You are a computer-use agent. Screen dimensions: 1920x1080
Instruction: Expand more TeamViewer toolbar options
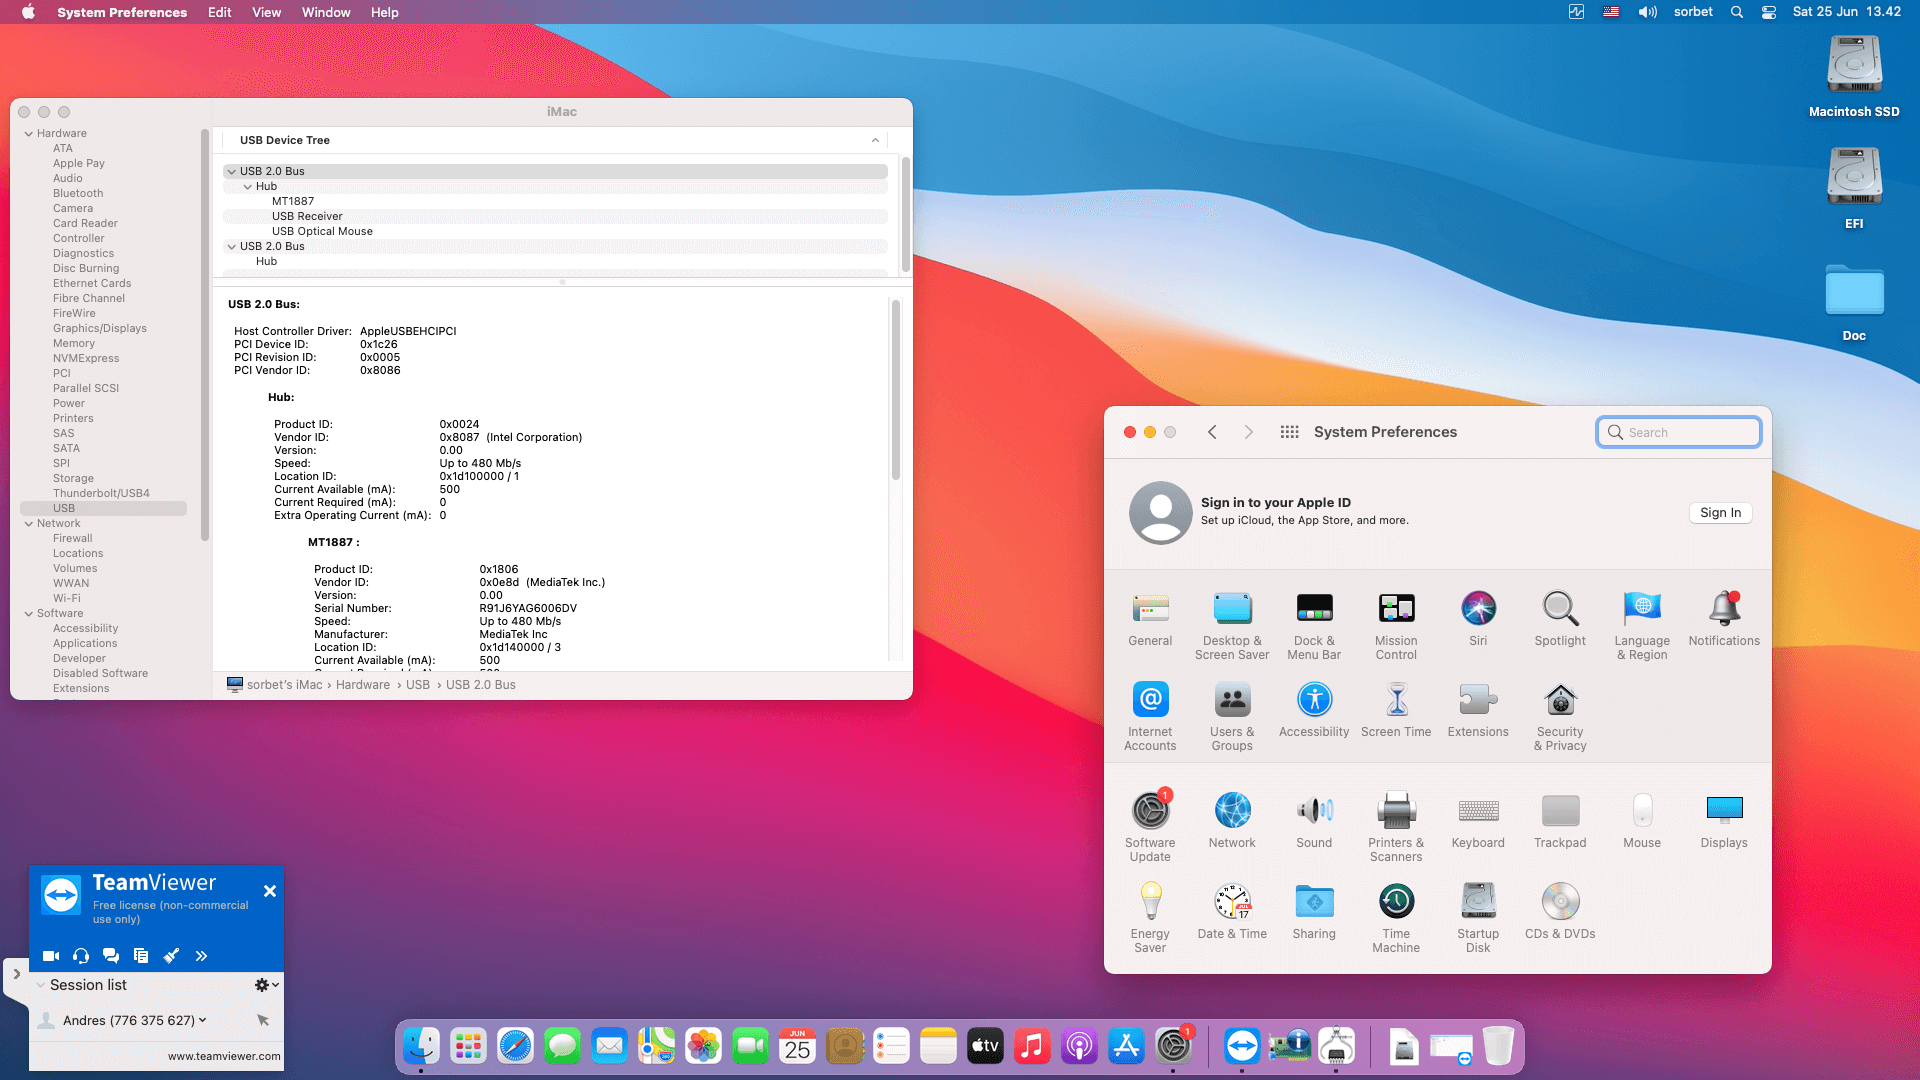click(201, 956)
